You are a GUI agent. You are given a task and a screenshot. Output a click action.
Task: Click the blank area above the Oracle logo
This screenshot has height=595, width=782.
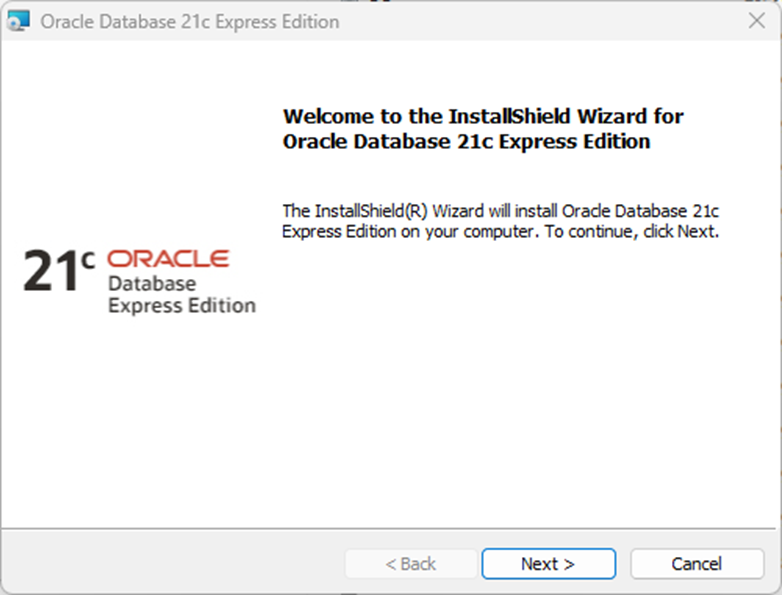(140, 150)
